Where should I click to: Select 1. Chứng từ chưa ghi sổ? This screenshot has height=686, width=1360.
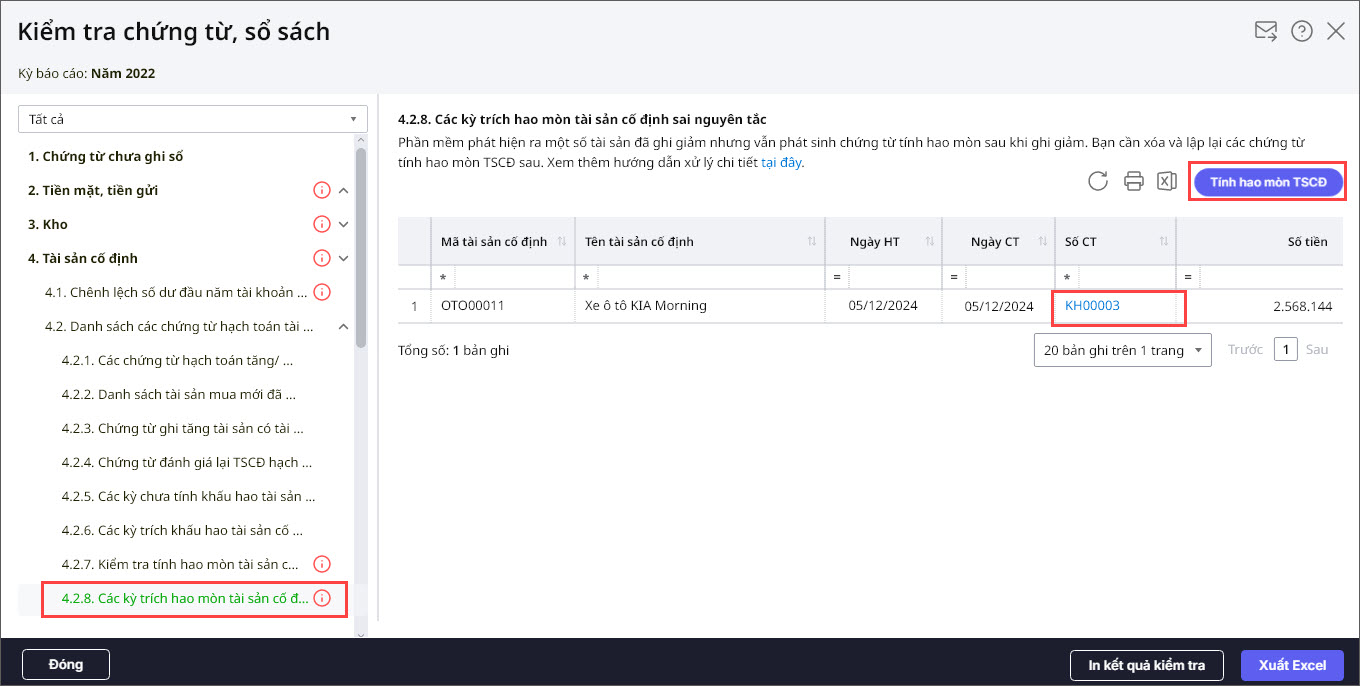(x=105, y=156)
